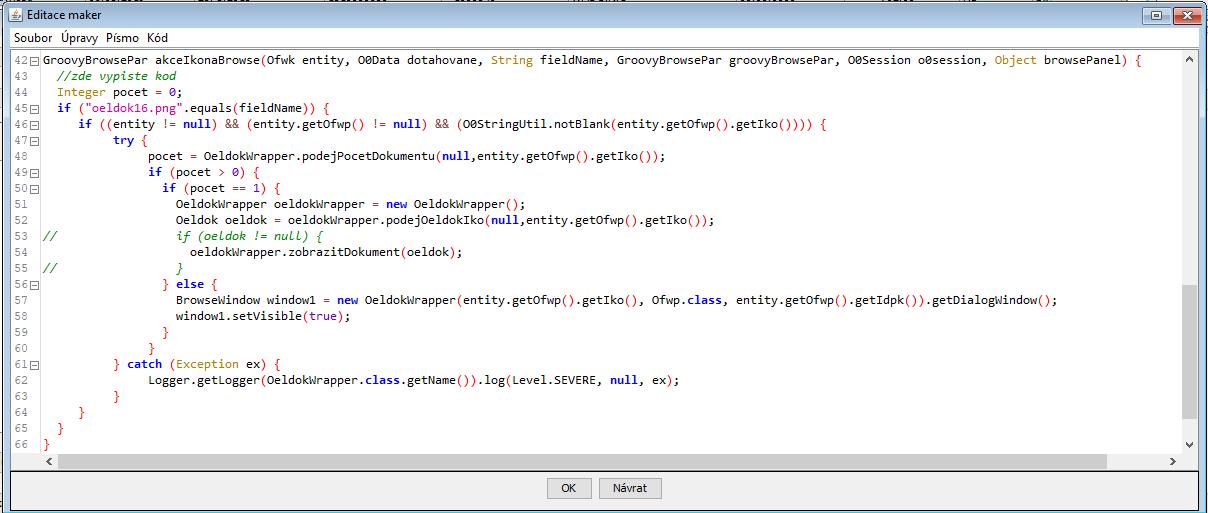Fold the 'pocet > 0' block at line 49
This screenshot has height=513, width=1208.
tap(34, 173)
